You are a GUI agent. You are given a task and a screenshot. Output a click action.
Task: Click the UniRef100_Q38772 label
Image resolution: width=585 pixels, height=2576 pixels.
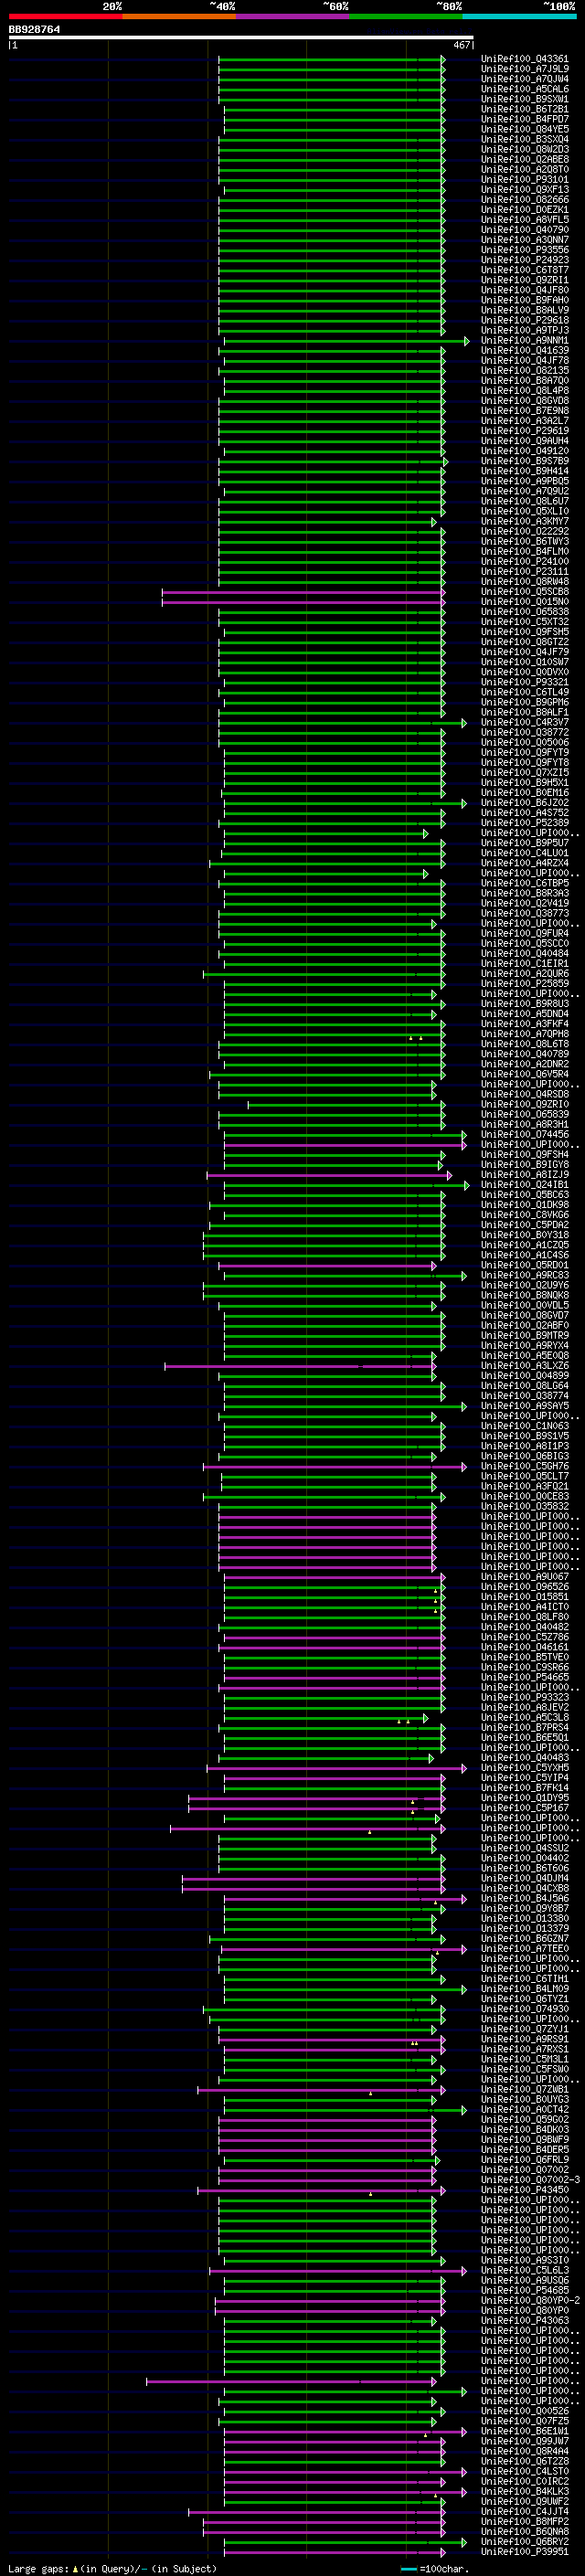(525, 733)
